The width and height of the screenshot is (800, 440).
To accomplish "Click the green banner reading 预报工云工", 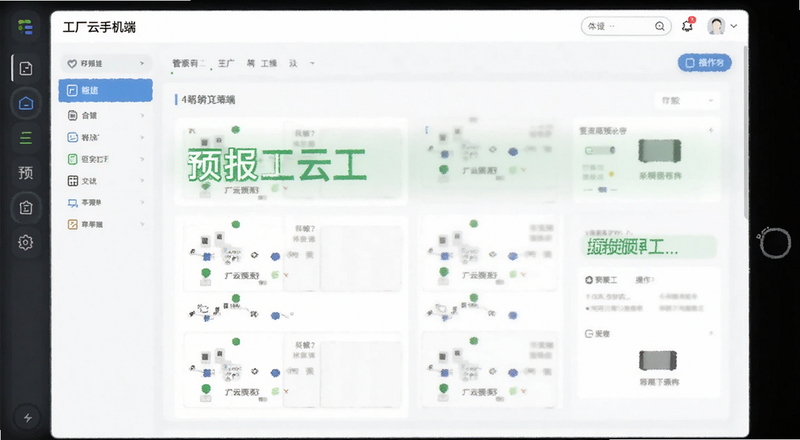I will 278,164.
